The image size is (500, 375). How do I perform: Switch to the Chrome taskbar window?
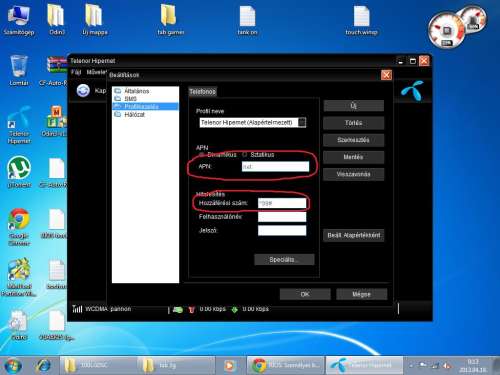pyautogui.click(x=286, y=366)
